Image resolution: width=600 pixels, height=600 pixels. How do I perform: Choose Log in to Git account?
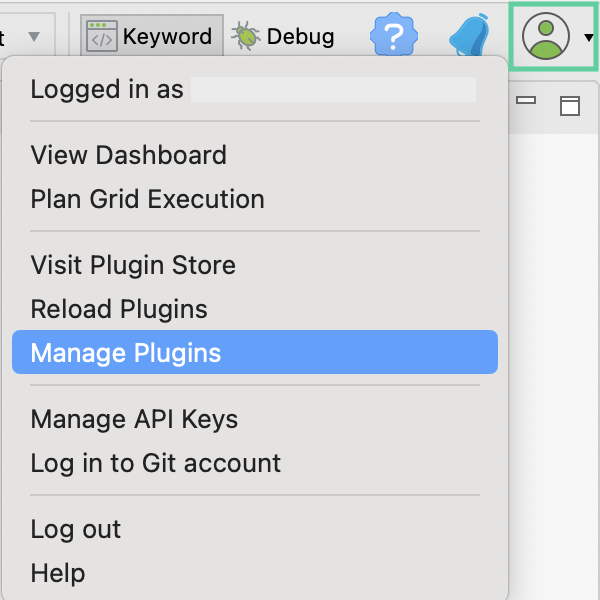click(x=156, y=463)
